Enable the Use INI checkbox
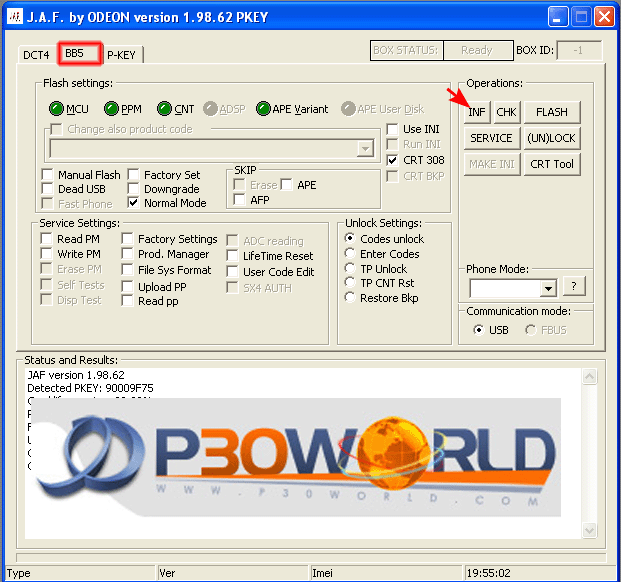 (x=392, y=129)
